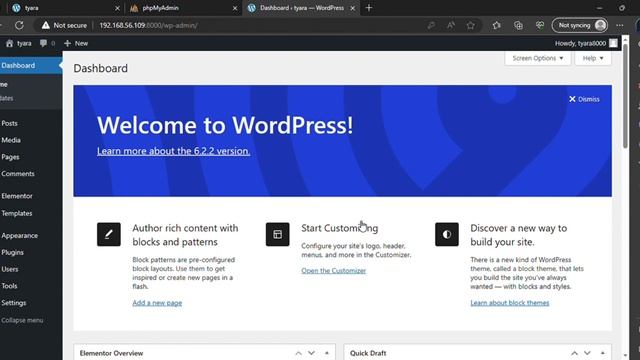Expand the Screen Options dropdown
640x360 pixels.
[x=538, y=58]
